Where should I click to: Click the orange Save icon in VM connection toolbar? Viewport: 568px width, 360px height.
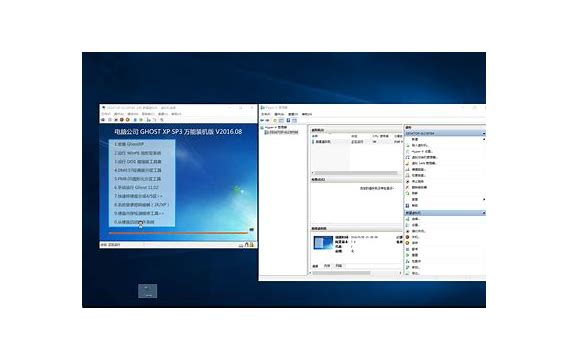point(128,120)
